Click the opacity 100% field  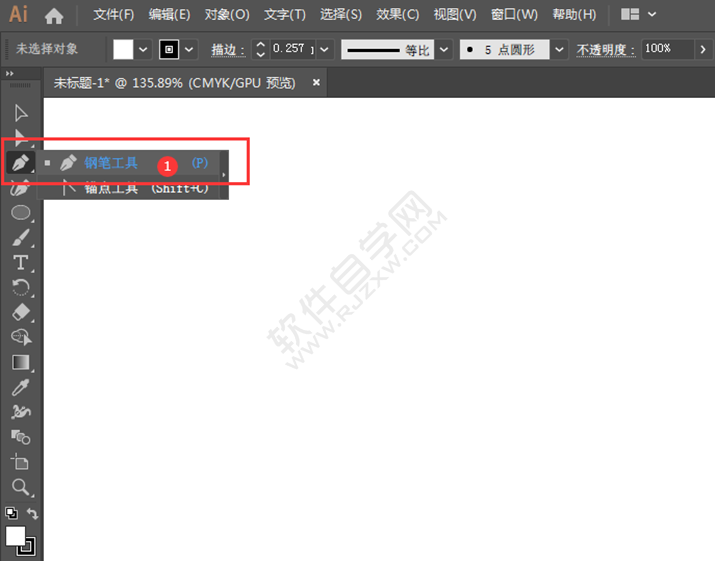(667, 49)
